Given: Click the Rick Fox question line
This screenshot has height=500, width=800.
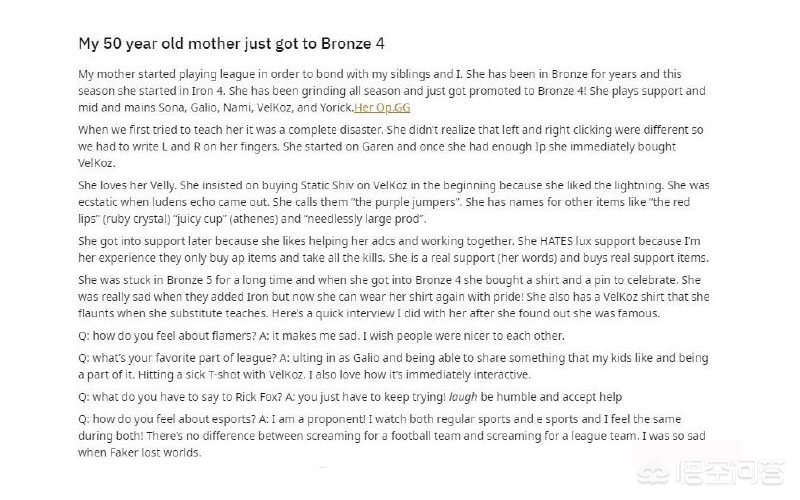Looking at the screenshot, I should point(350,397).
